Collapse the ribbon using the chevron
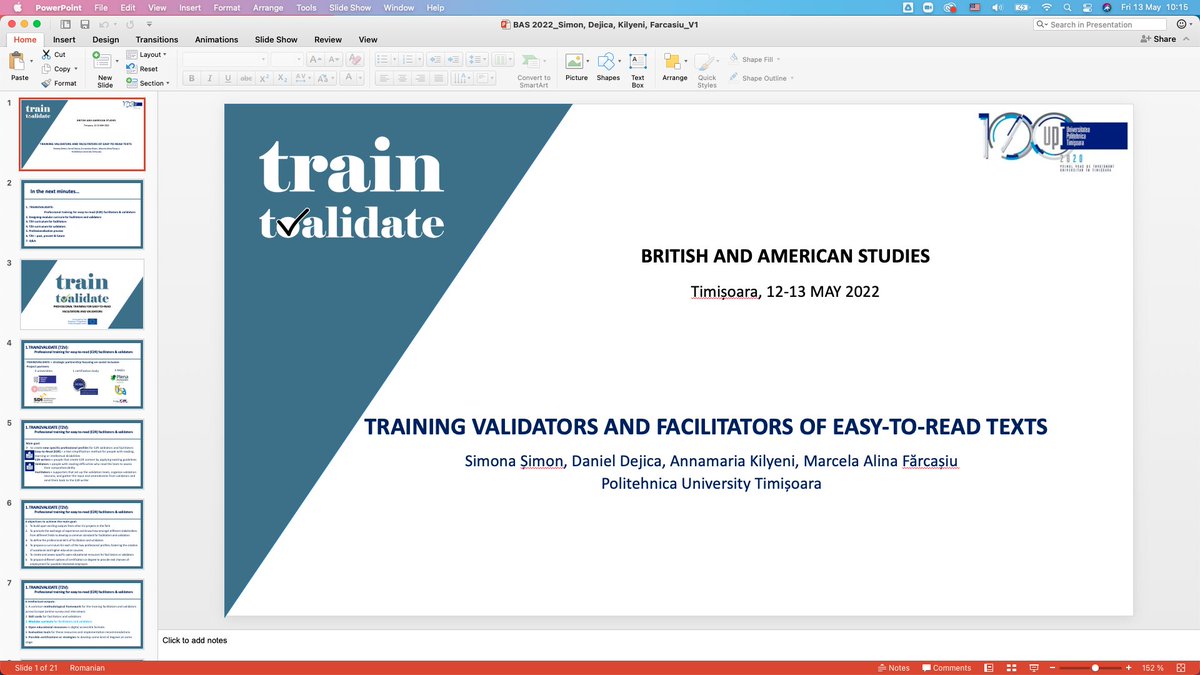Image resolution: width=1200 pixels, height=675 pixels. pyautogui.click(x=1187, y=39)
